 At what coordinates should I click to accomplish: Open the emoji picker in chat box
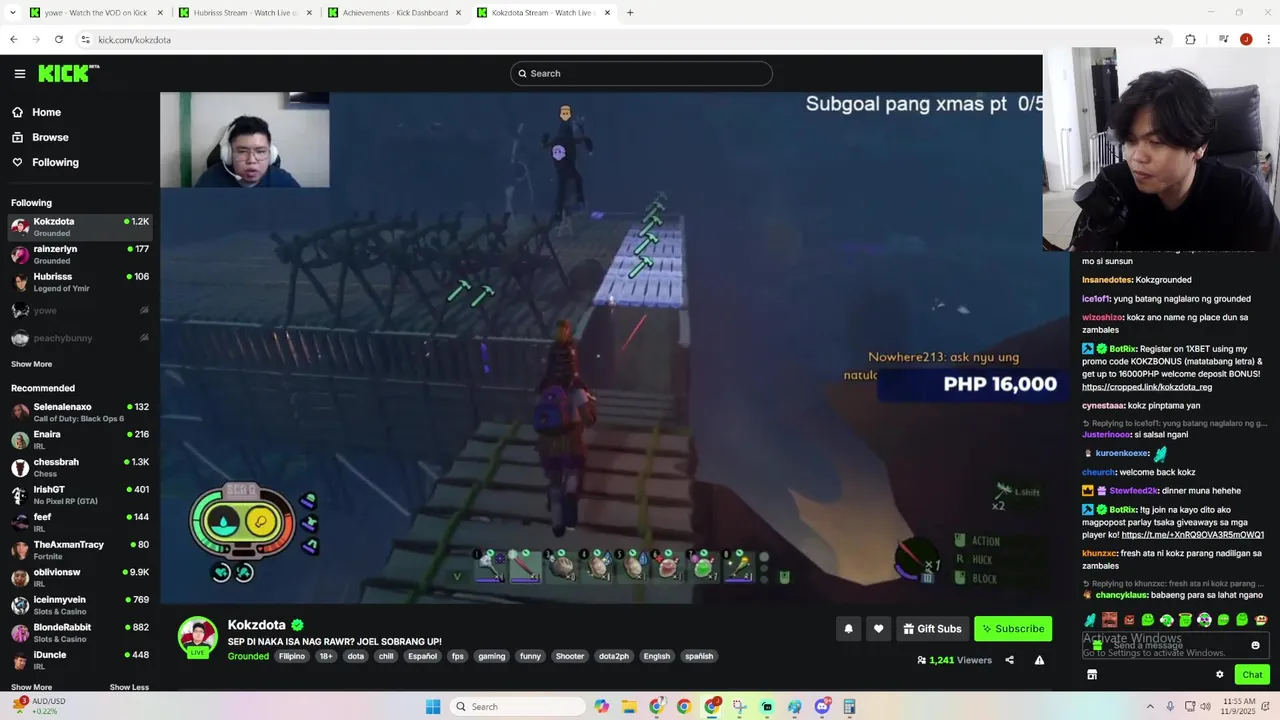(1256, 645)
